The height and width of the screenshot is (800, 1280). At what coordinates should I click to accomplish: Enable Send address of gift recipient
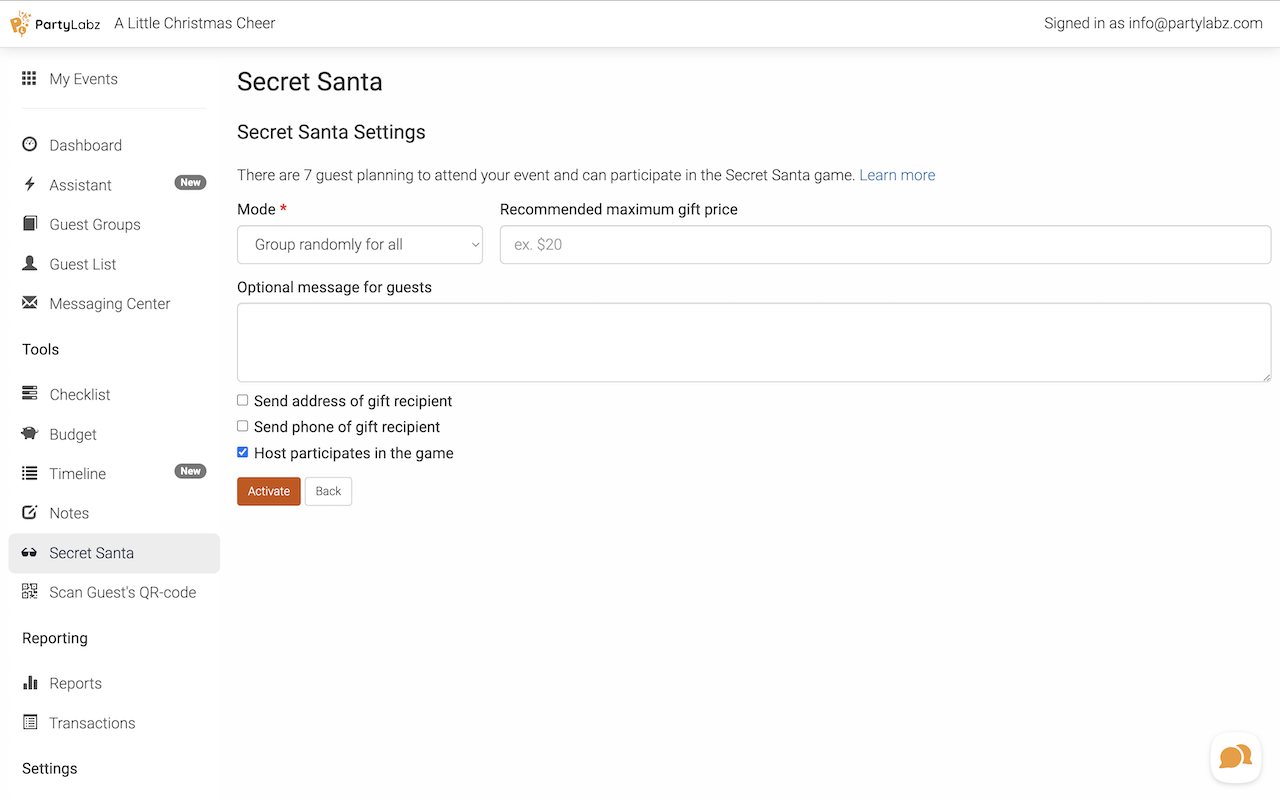(x=243, y=400)
